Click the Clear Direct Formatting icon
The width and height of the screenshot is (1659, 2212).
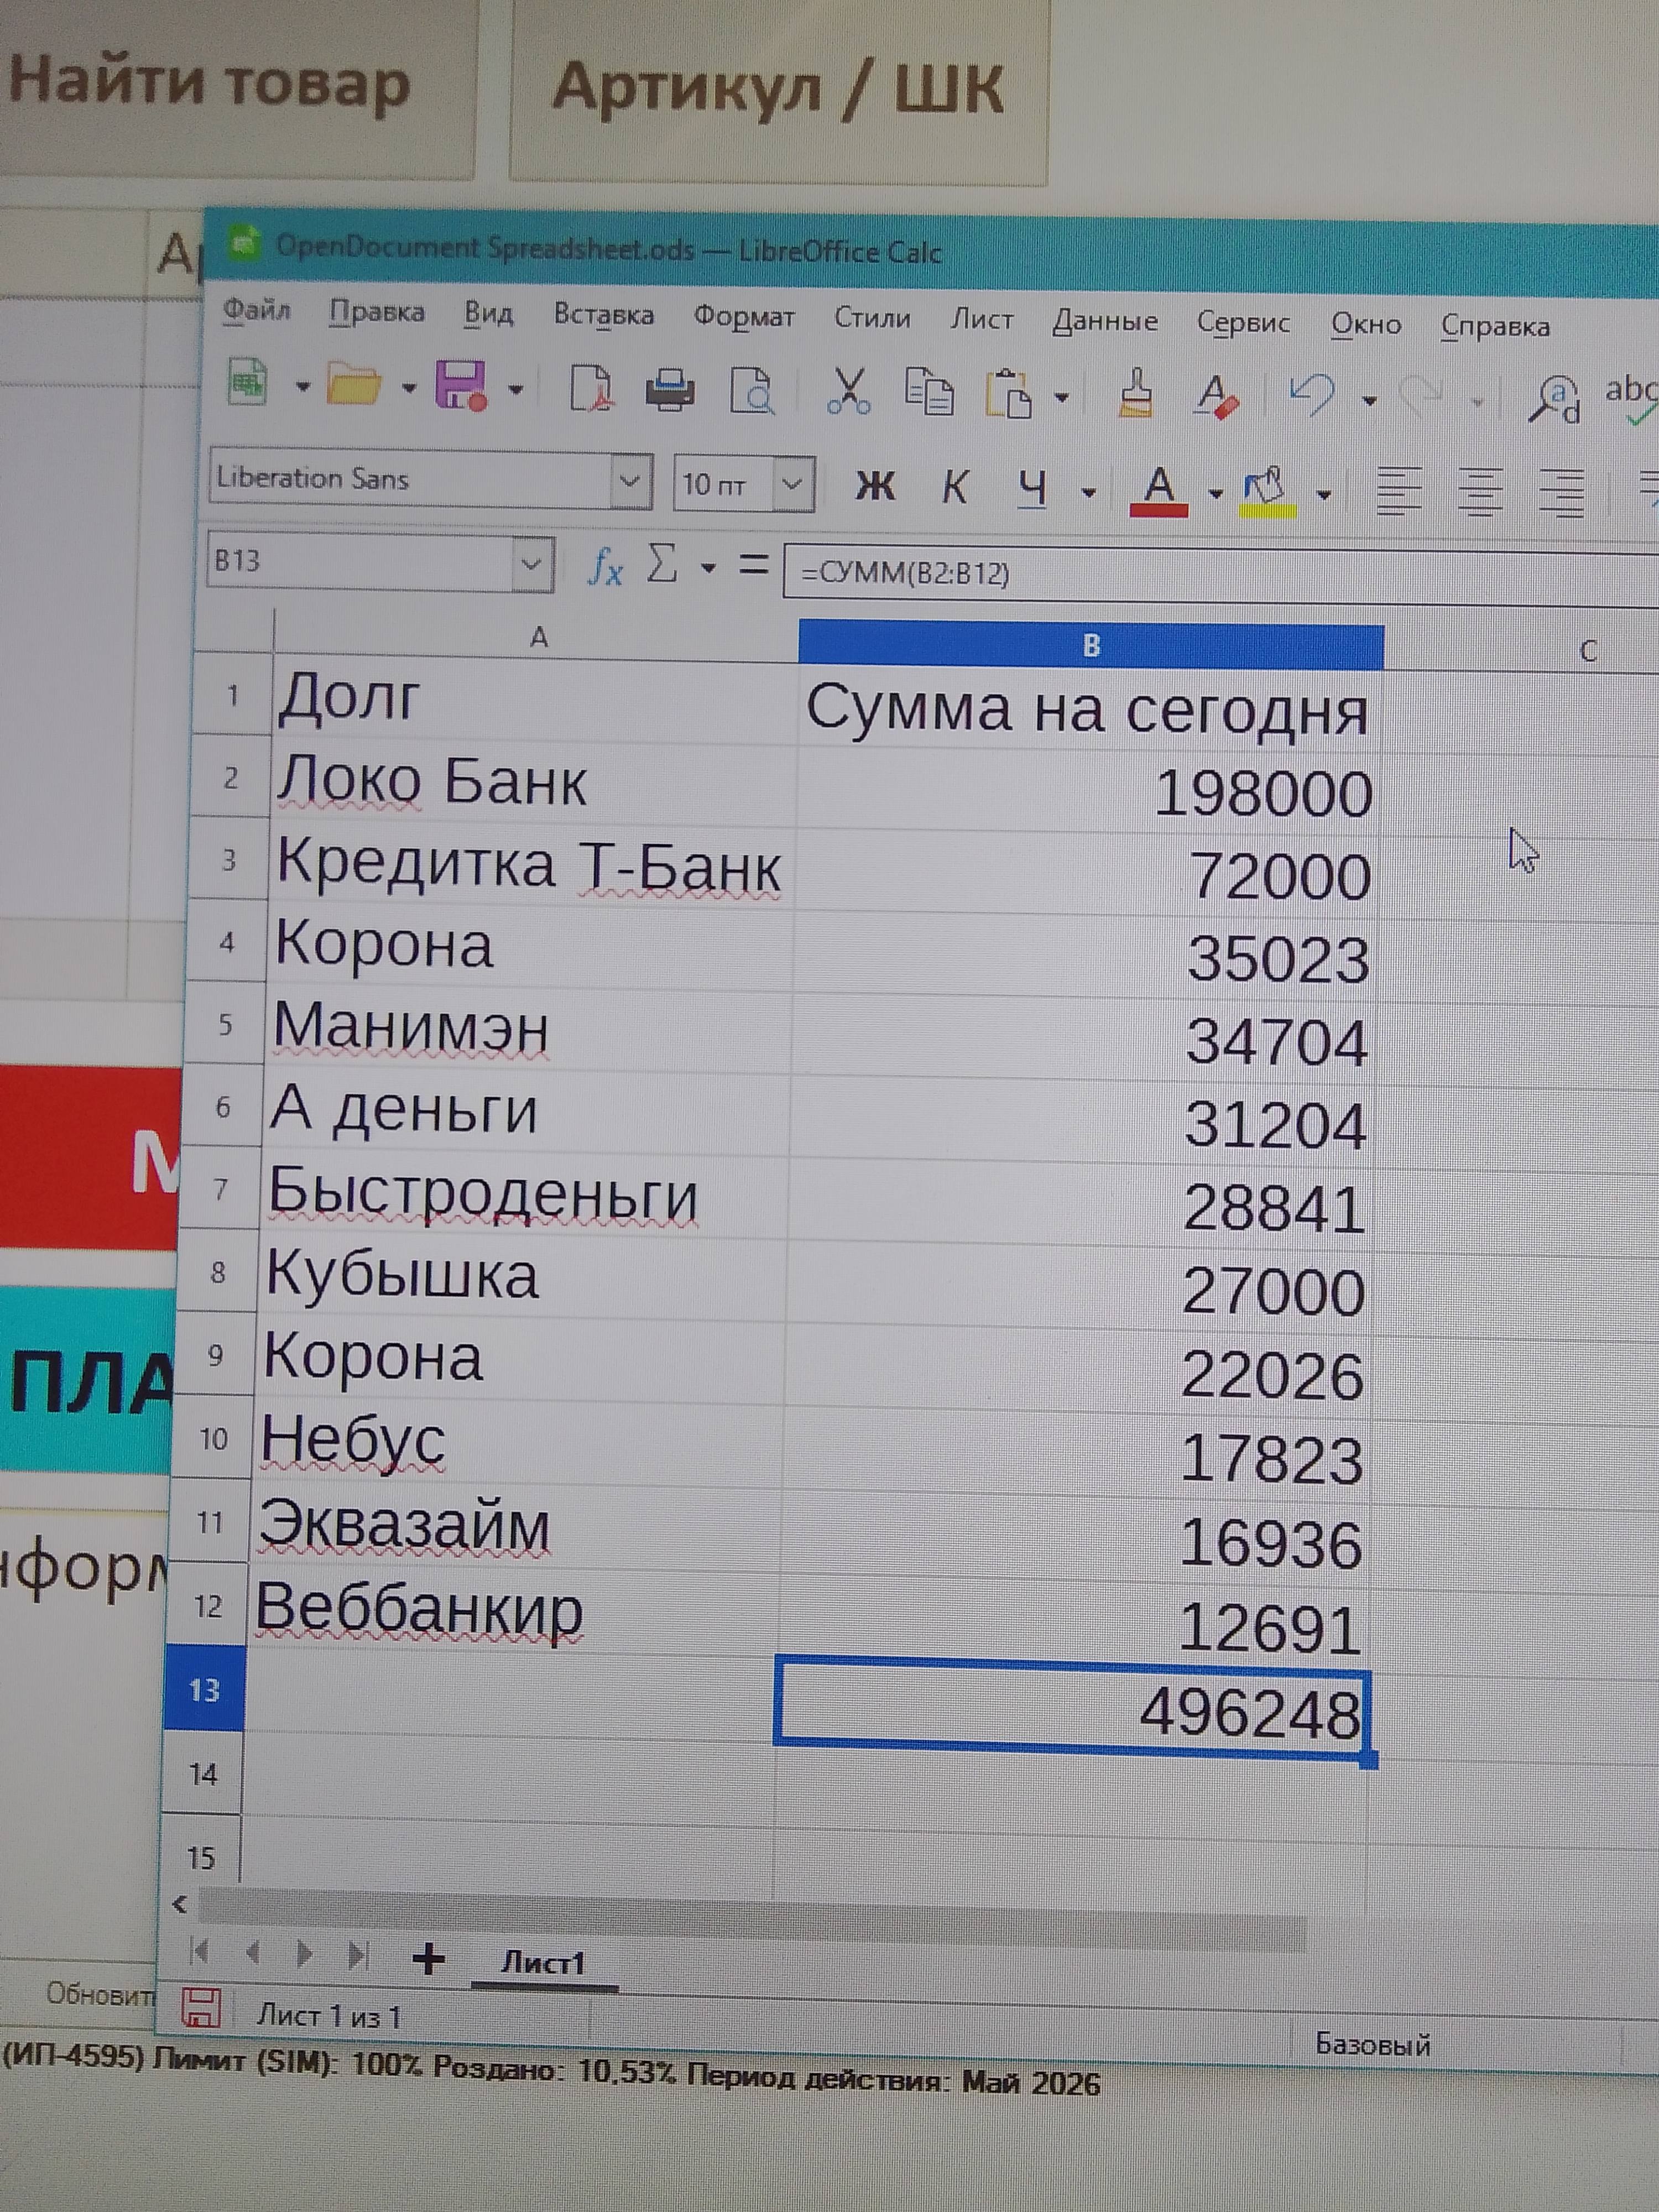tap(1217, 396)
